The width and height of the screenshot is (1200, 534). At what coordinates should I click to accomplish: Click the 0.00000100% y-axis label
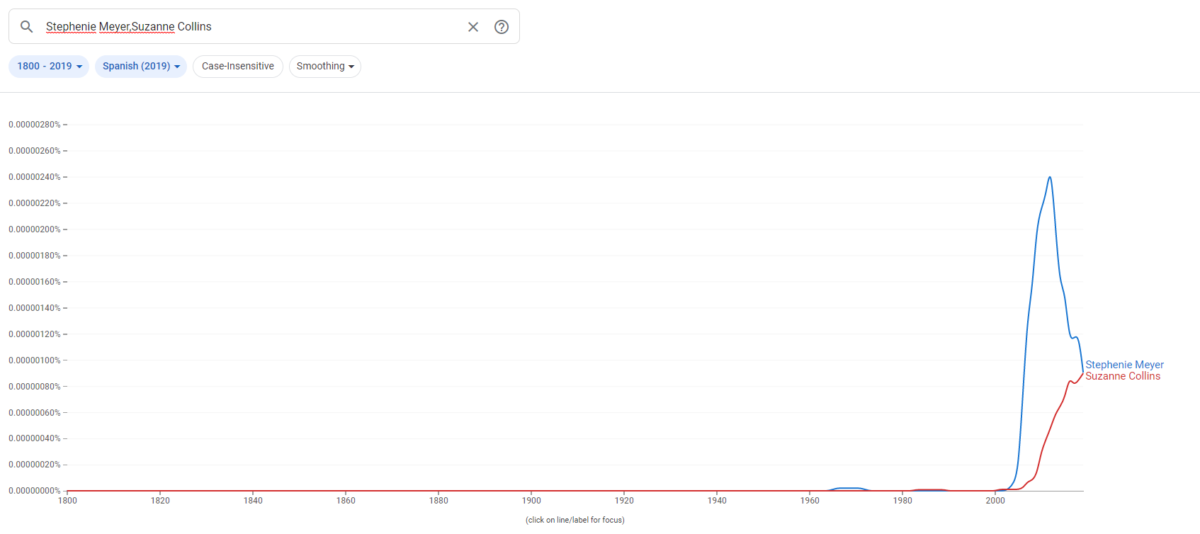tap(35, 360)
